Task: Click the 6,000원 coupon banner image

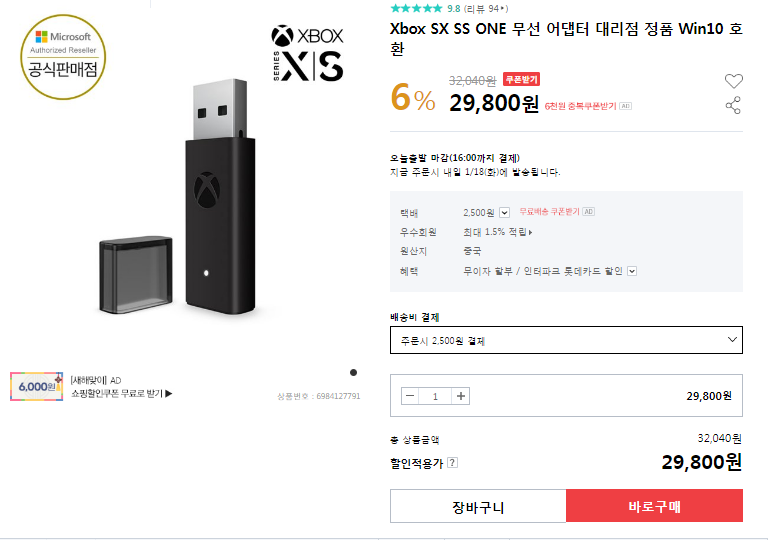Action: point(37,387)
